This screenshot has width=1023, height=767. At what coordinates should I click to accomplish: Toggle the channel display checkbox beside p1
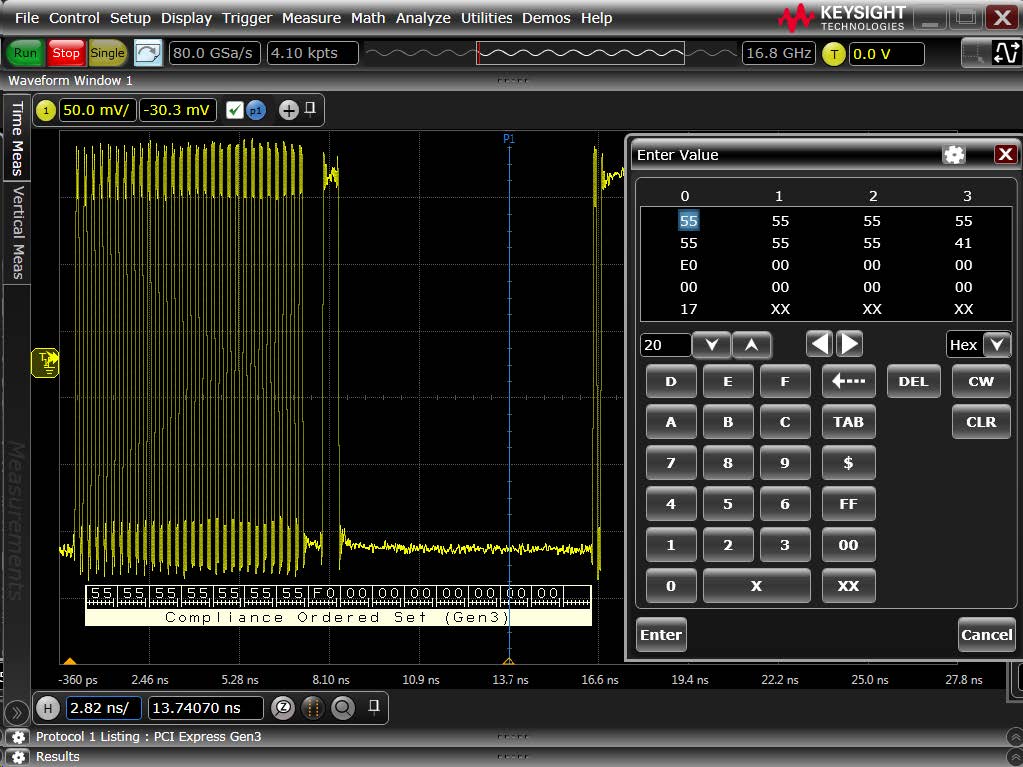pos(235,110)
